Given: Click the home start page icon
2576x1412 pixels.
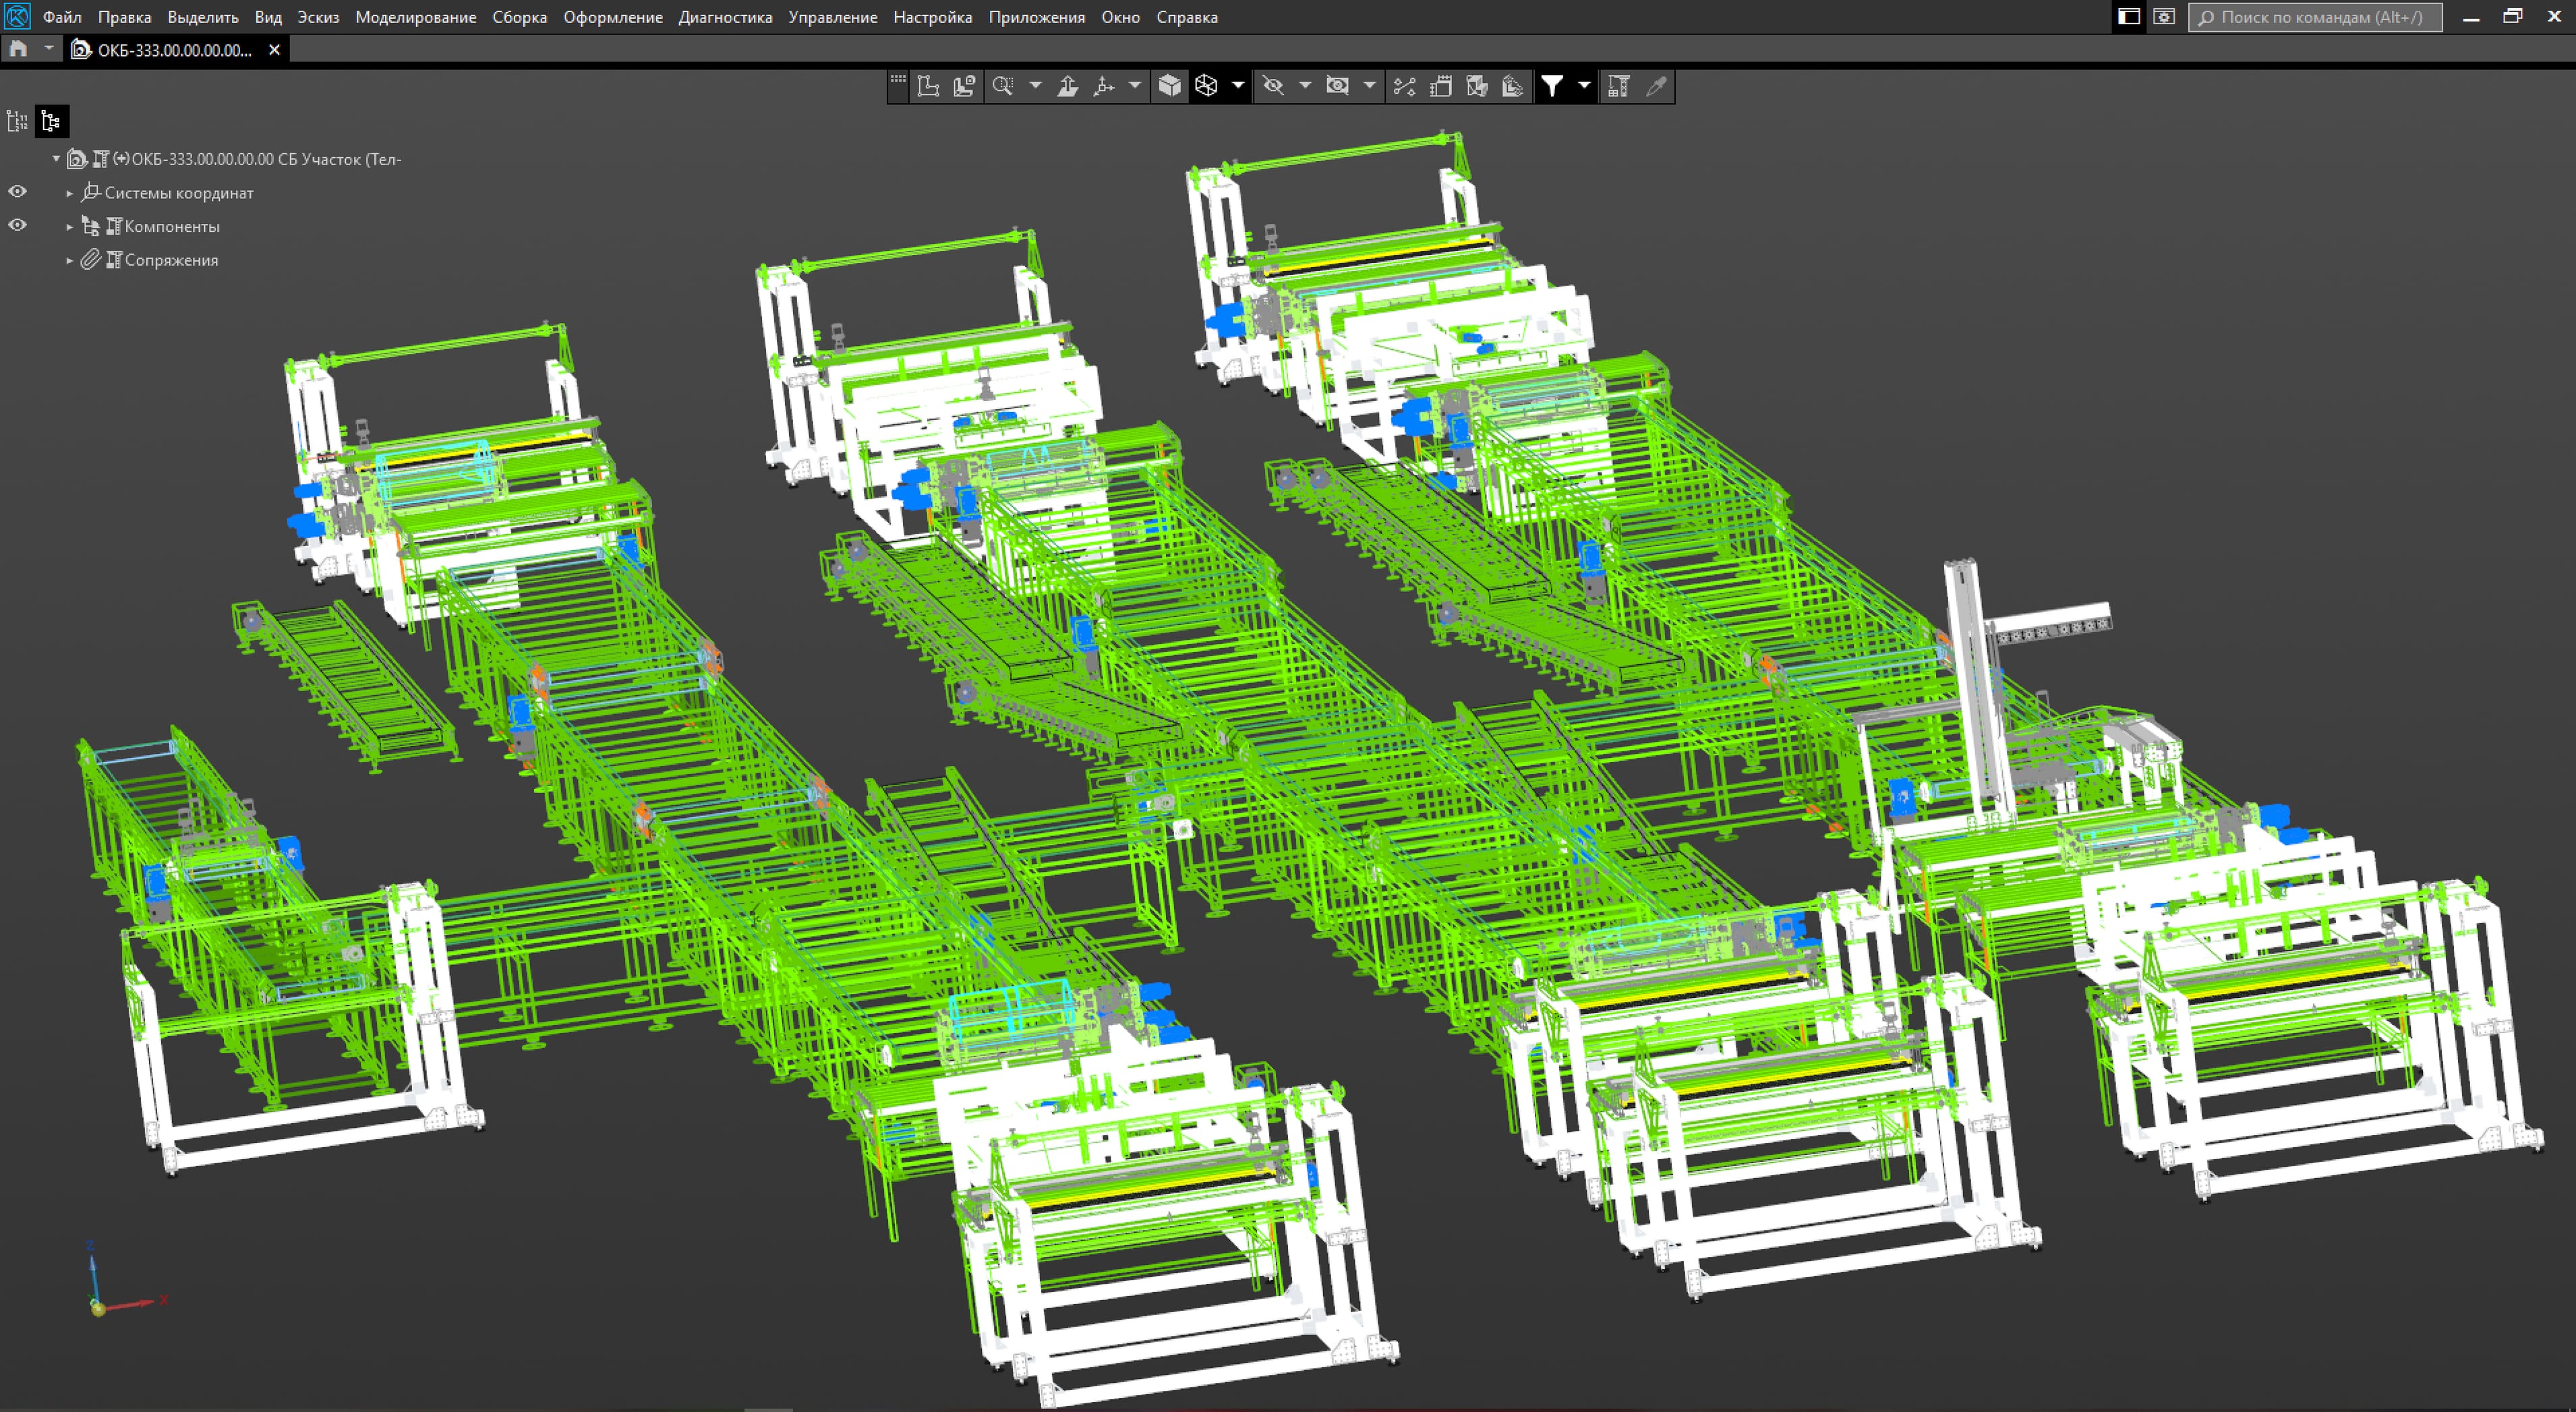Looking at the screenshot, I should (x=18, y=49).
